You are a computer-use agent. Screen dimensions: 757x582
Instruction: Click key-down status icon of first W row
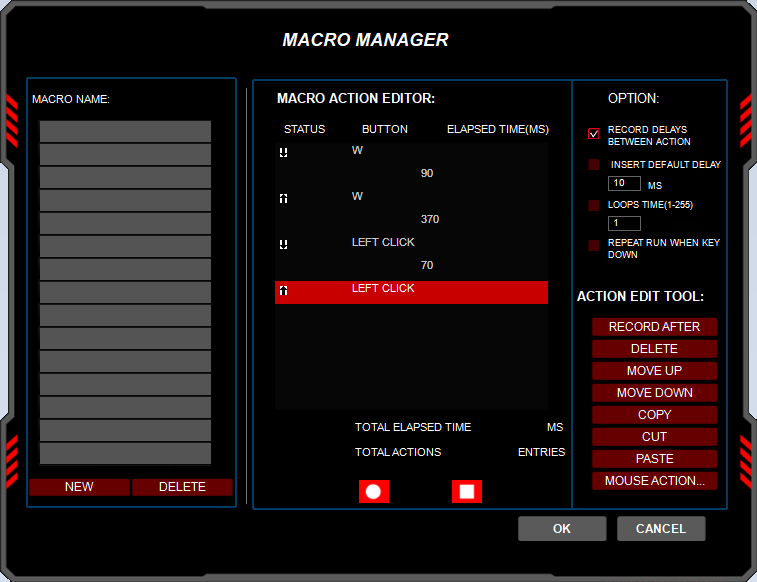(284, 152)
